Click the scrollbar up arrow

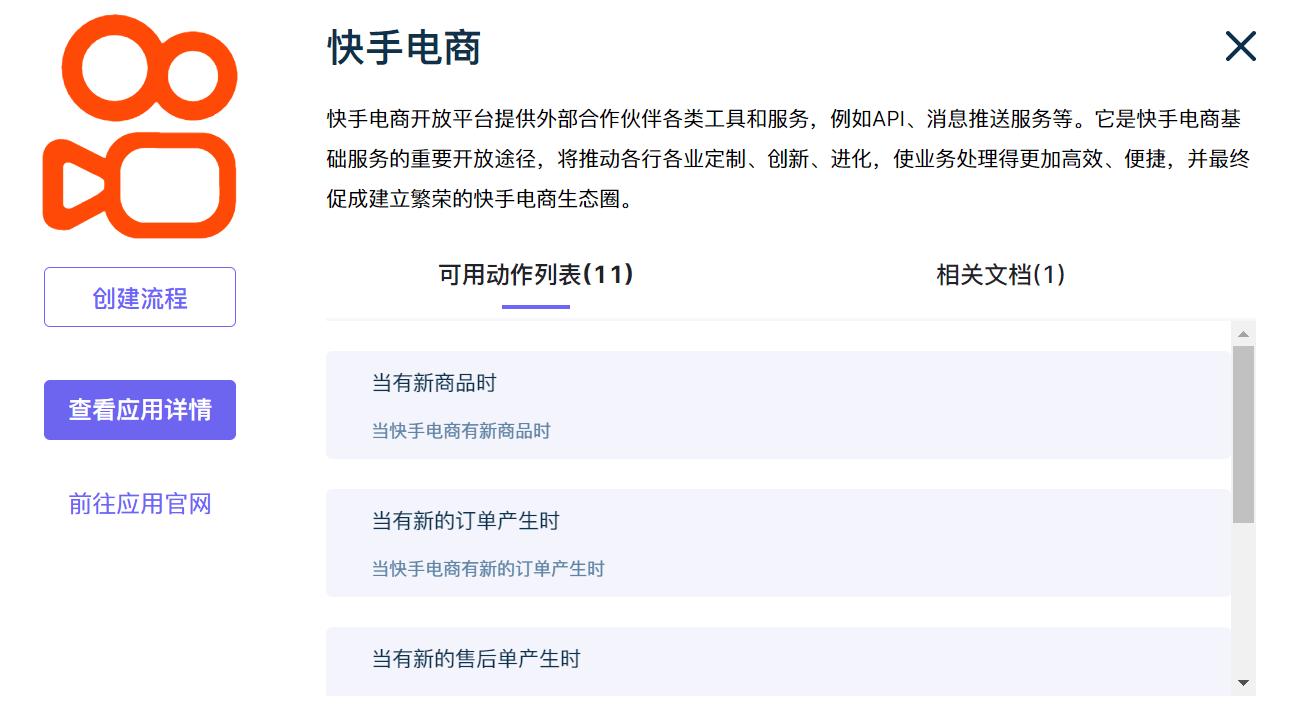(x=1243, y=334)
